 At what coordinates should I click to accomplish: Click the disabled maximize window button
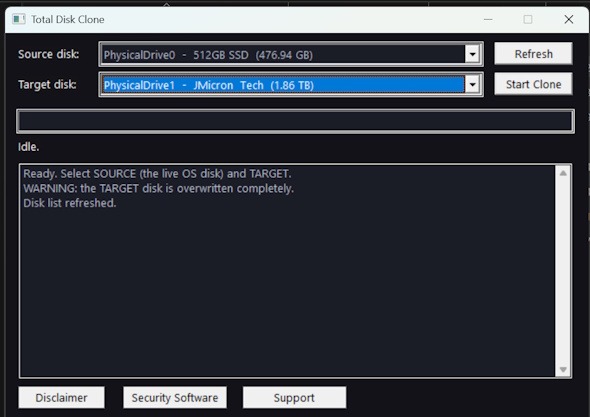click(528, 19)
